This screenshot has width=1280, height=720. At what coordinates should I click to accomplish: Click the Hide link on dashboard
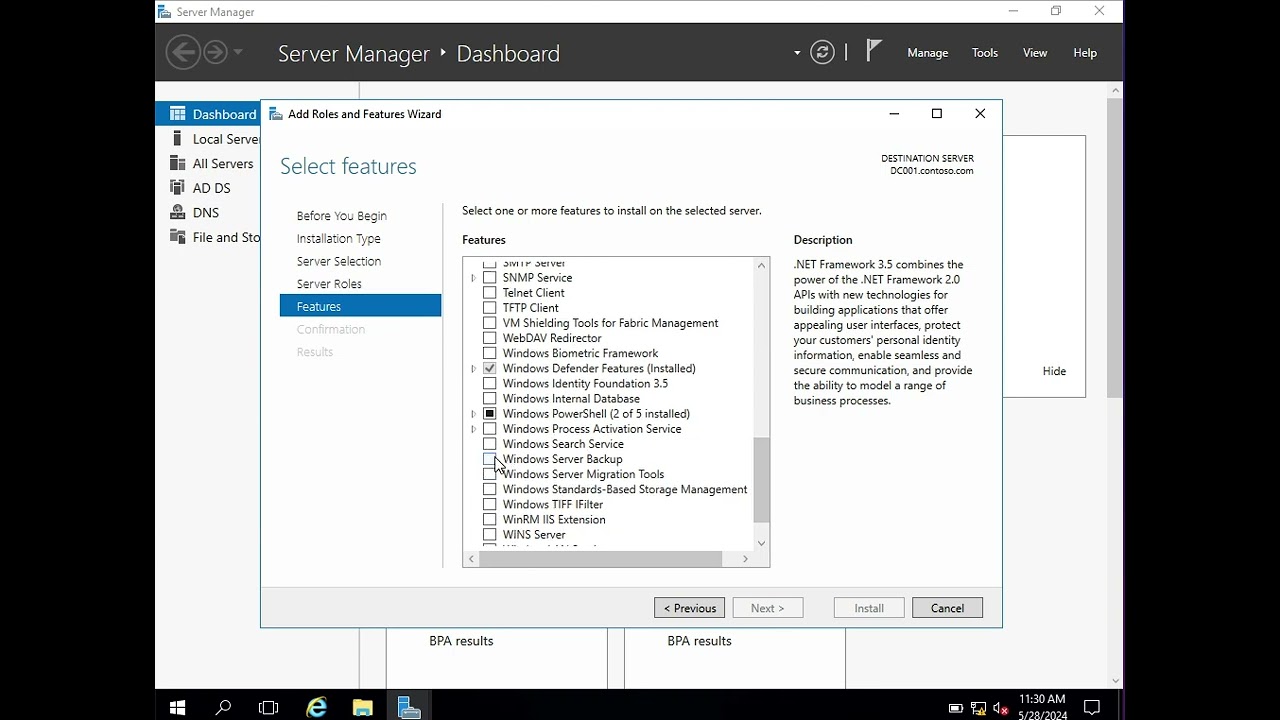[1054, 371]
